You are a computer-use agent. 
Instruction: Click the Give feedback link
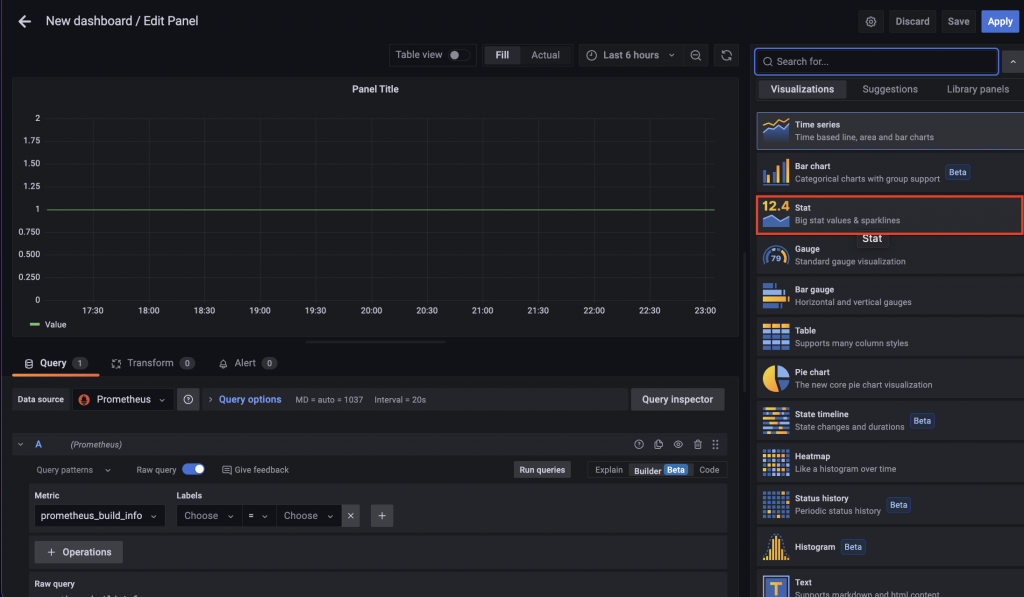(x=255, y=470)
